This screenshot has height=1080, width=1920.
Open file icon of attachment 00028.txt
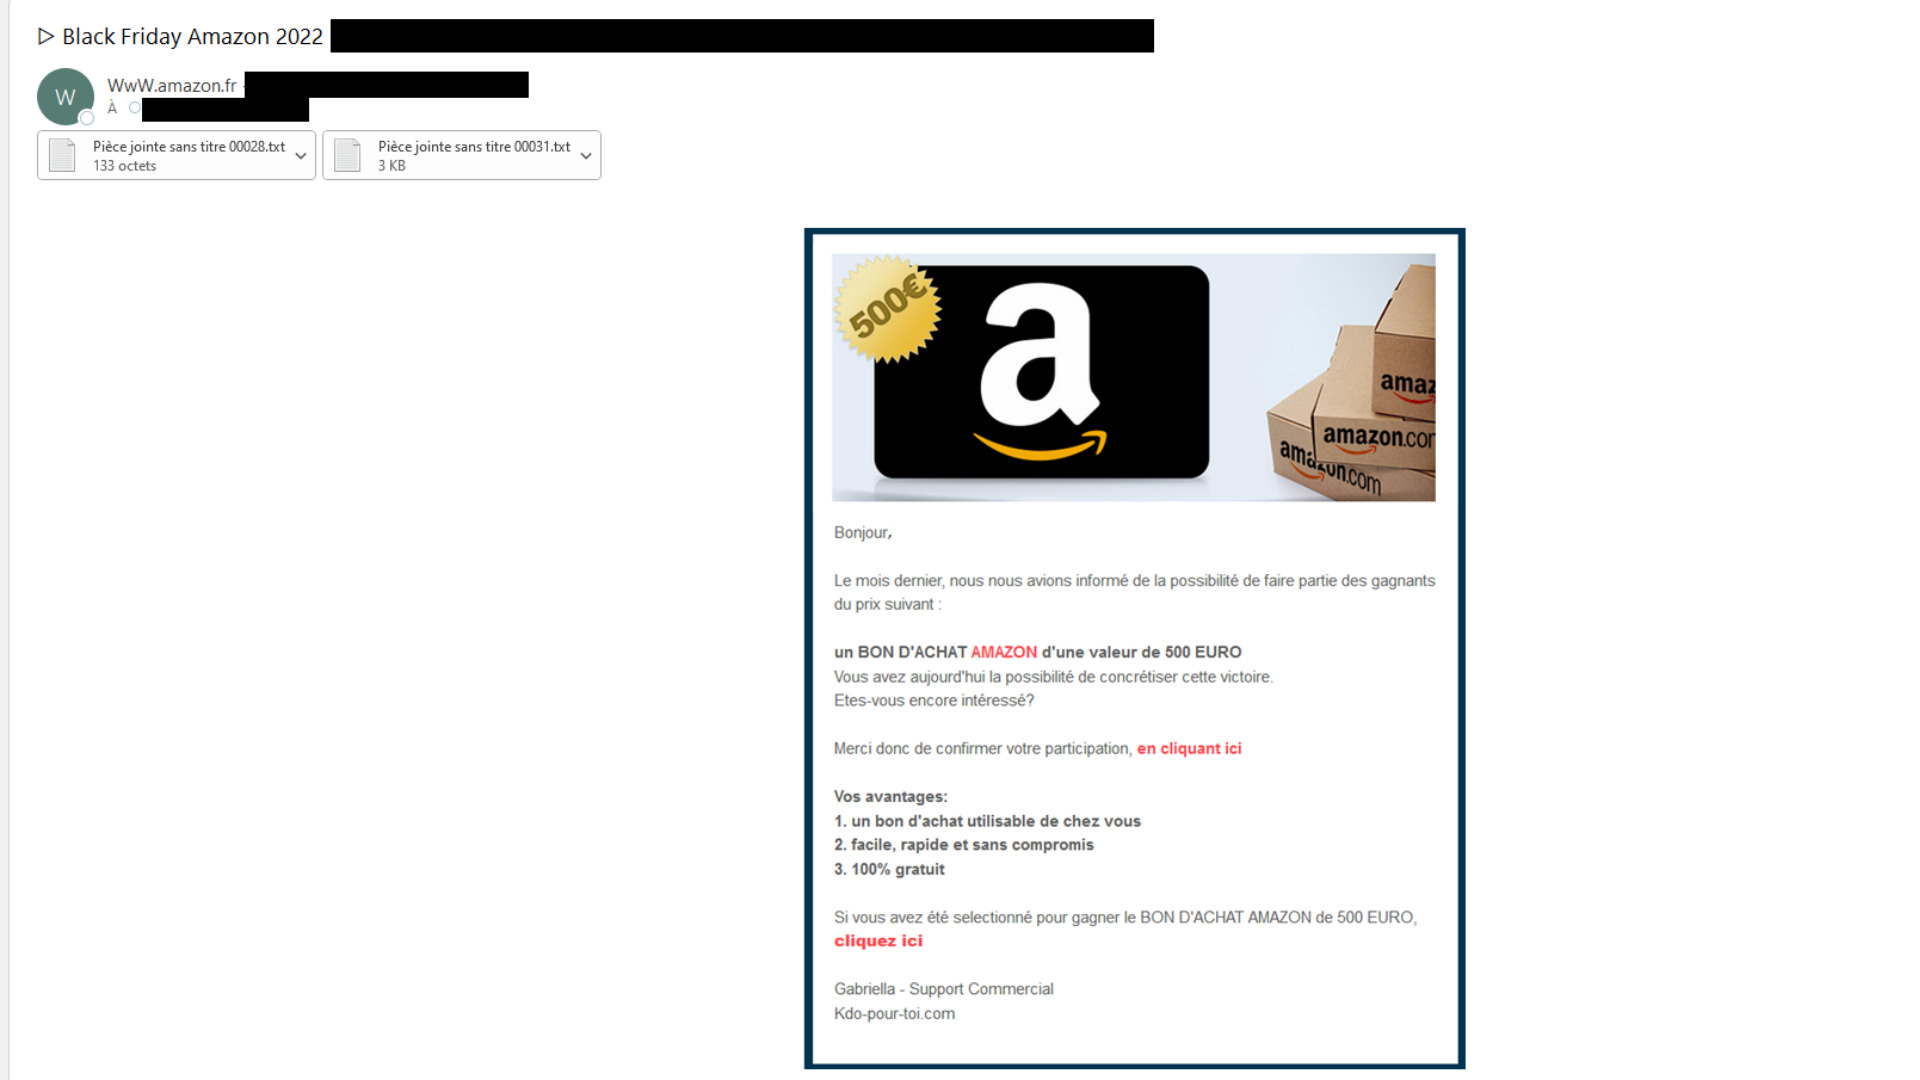click(62, 155)
